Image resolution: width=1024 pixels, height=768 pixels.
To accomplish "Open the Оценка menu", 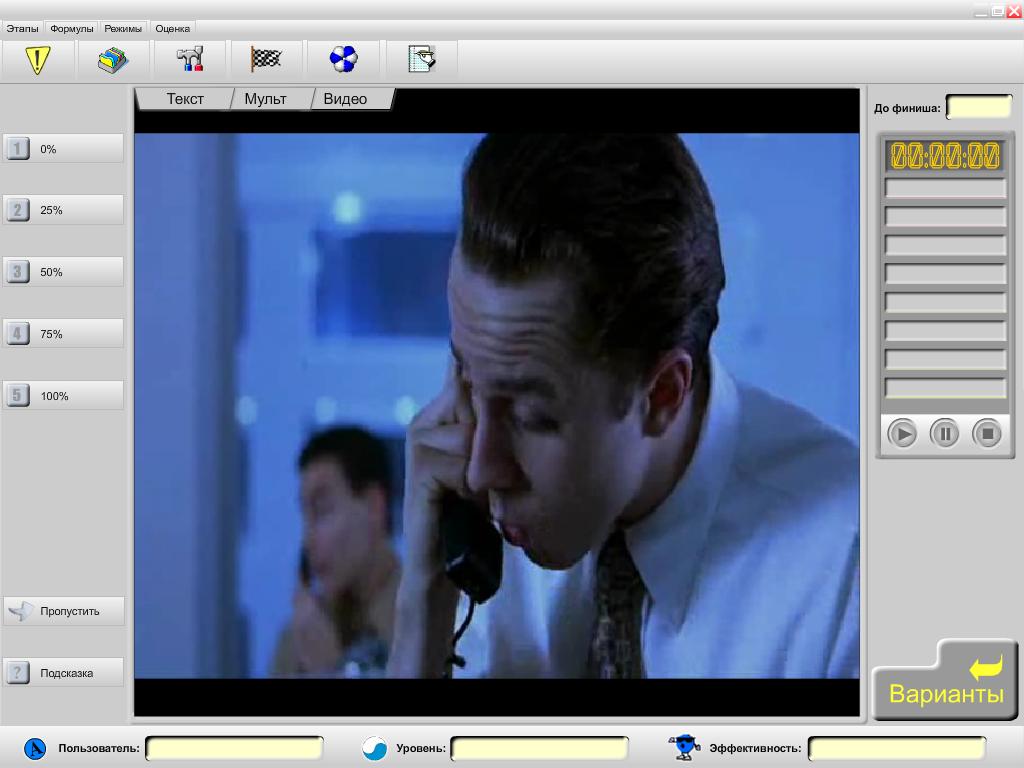I will (172, 29).
